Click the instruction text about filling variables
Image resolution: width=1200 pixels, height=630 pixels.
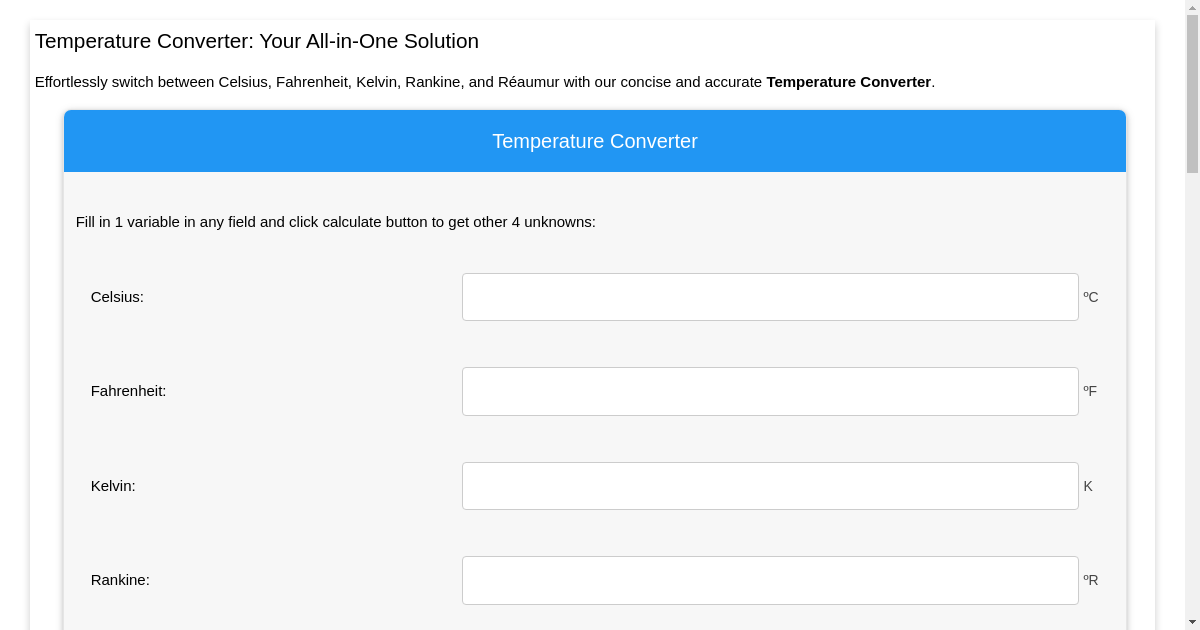tap(335, 222)
